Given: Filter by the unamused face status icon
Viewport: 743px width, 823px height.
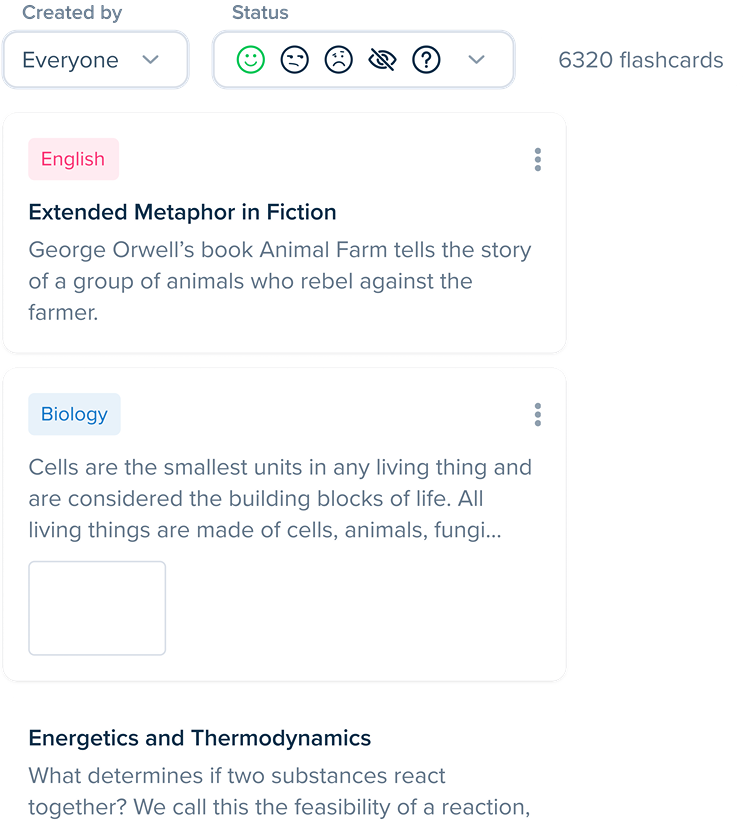Looking at the screenshot, I should click(294, 60).
